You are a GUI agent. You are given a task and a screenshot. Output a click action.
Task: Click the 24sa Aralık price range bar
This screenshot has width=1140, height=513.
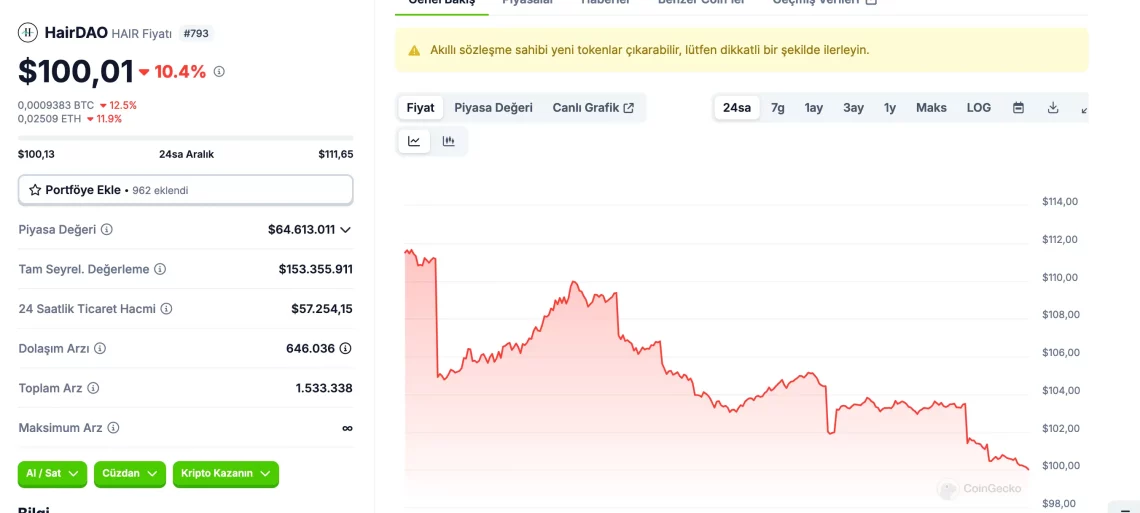(185, 138)
